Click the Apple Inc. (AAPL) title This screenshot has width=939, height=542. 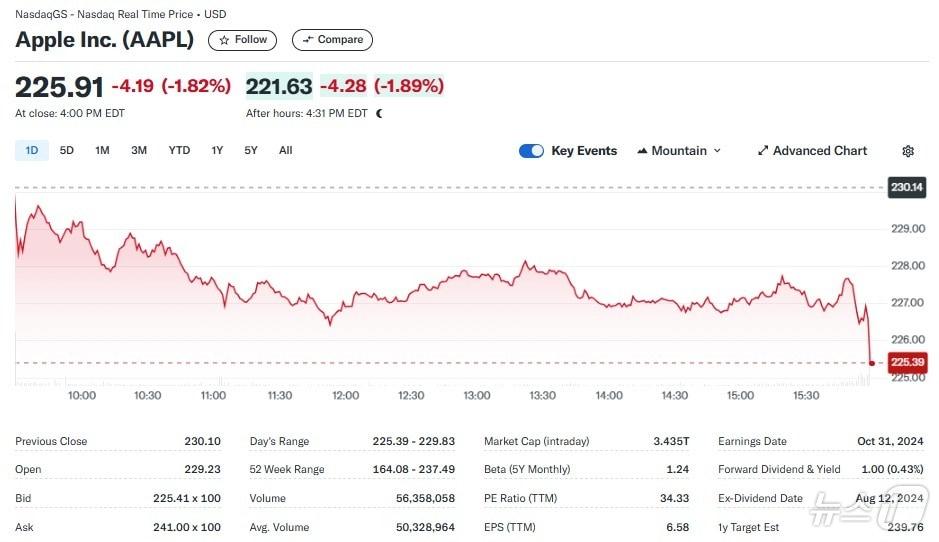coord(105,40)
